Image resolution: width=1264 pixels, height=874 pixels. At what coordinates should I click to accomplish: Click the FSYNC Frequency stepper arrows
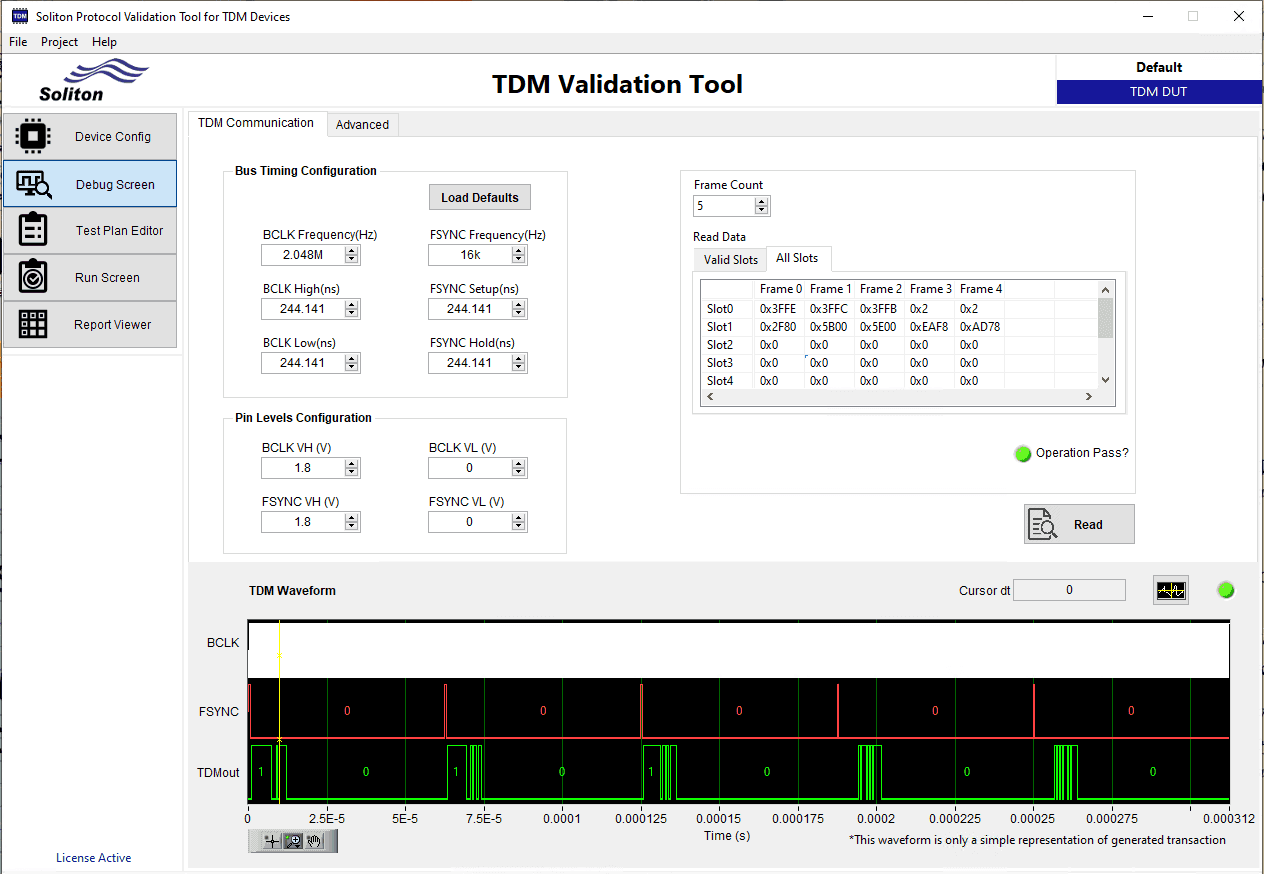[518, 255]
